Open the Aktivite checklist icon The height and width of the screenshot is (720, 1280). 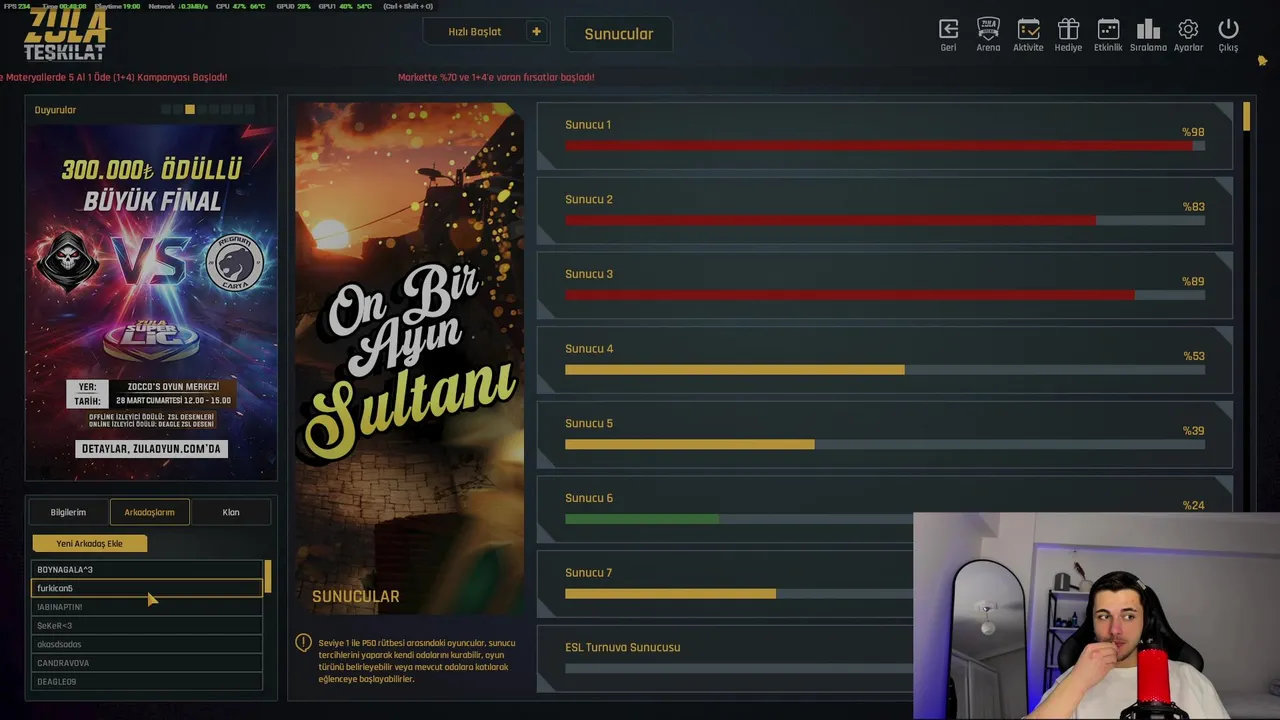(x=1028, y=29)
